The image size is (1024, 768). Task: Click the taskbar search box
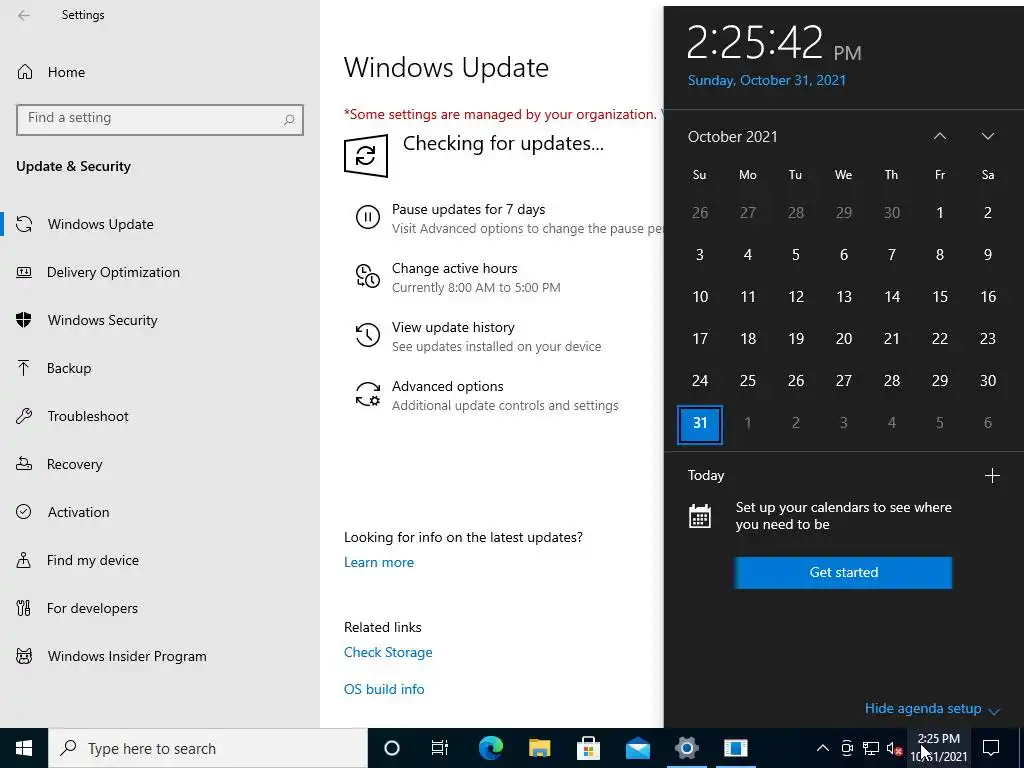208,748
